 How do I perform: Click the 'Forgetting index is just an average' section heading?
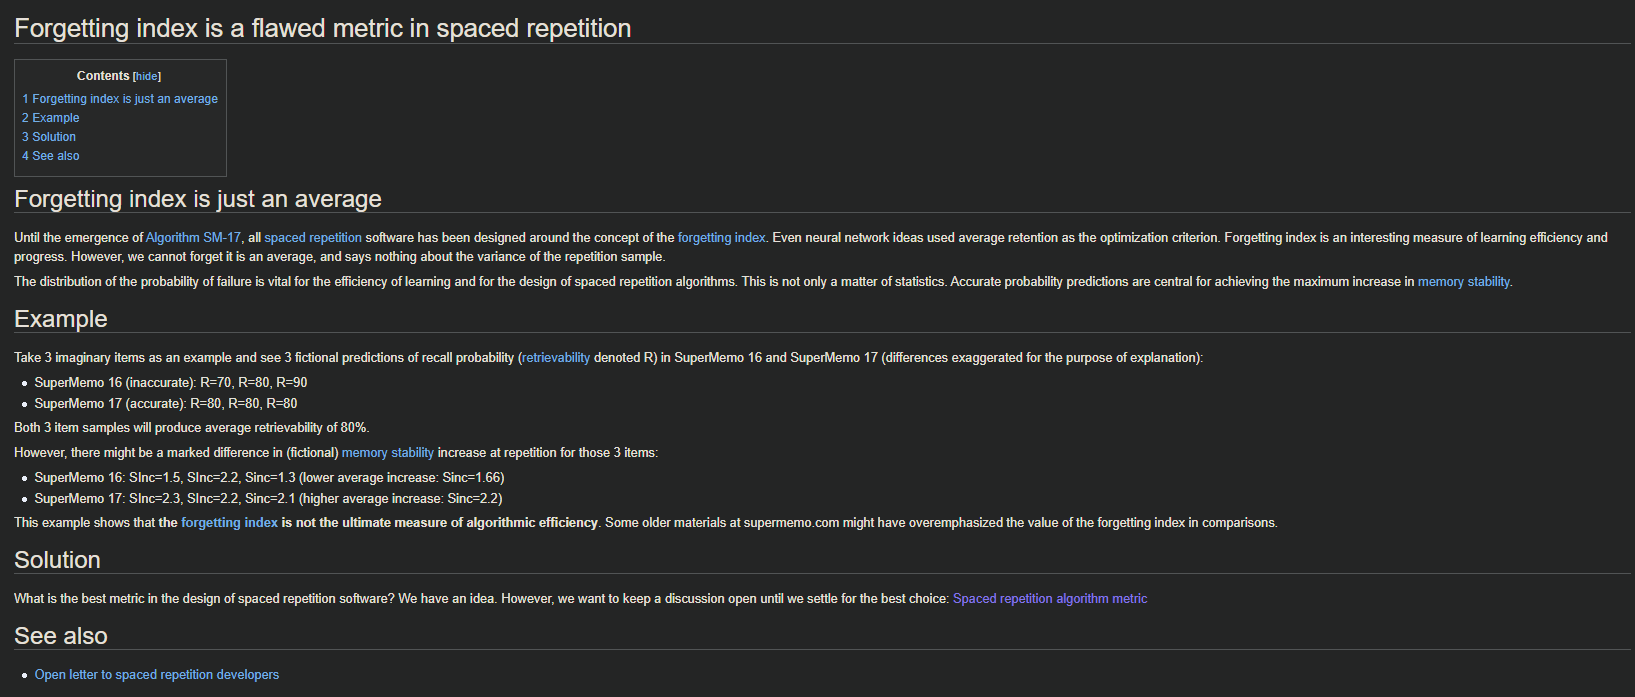(x=198, y=199)
